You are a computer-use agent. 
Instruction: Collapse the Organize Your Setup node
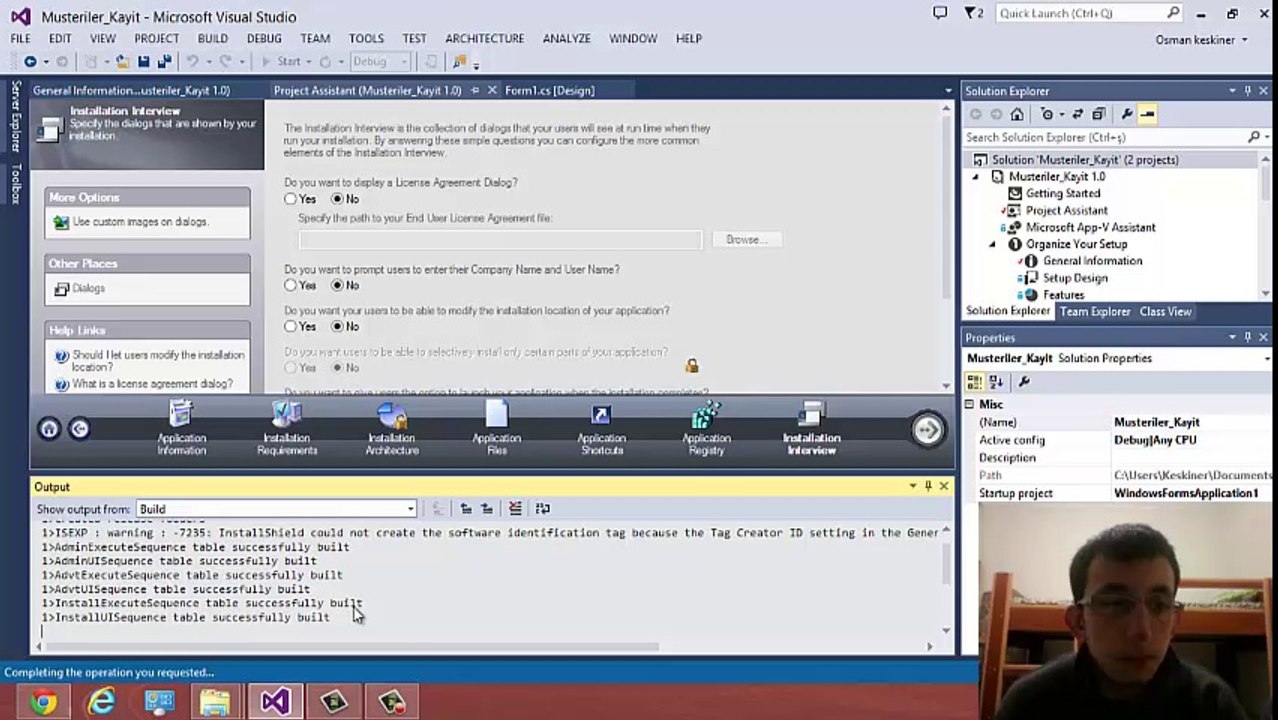993,244
